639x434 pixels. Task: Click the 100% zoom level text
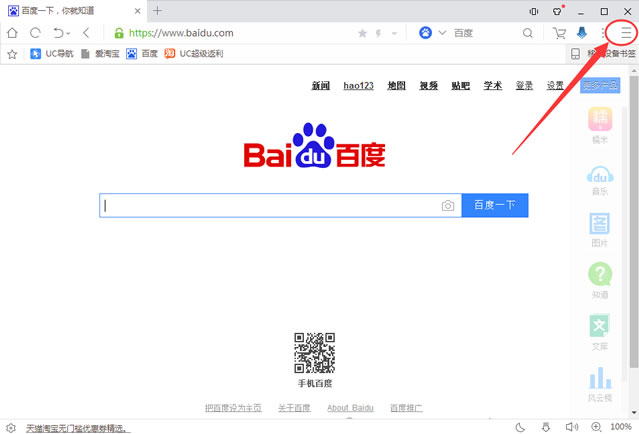pos(621,427)
